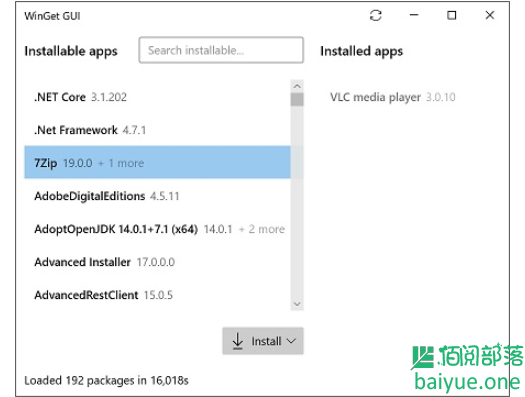Image resolution: width=525 pixels, height=397 pixels.
Task: Click '+ 1 more' versions next to 7Zip
Action: pos(121,163)
